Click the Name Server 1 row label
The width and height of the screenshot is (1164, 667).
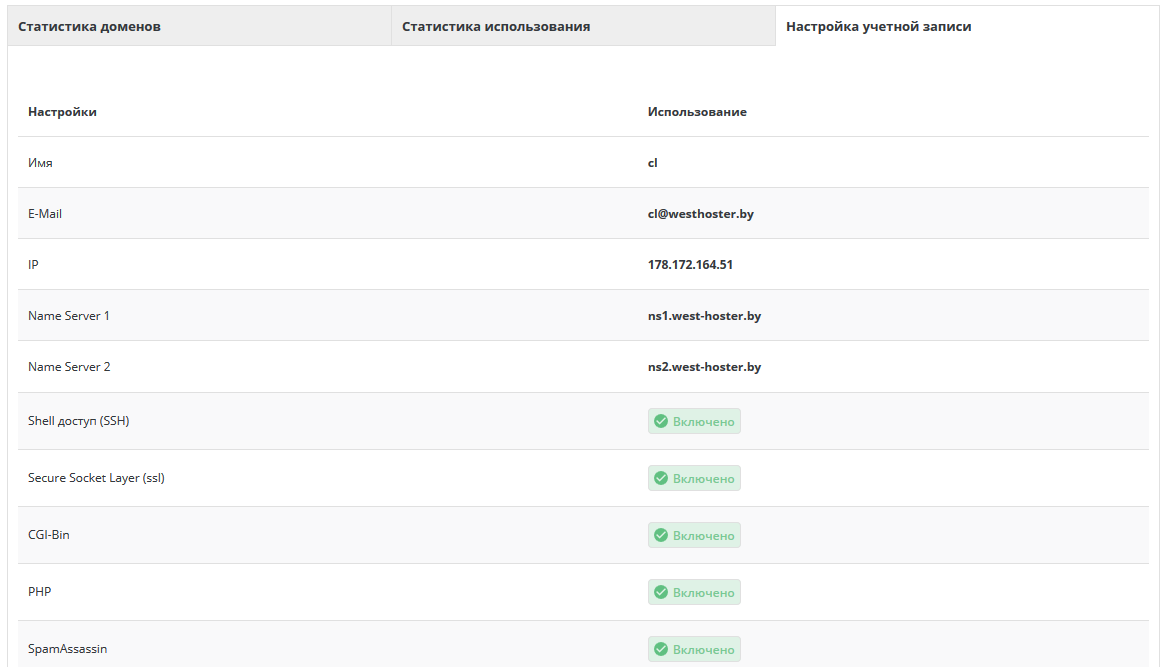69,316
